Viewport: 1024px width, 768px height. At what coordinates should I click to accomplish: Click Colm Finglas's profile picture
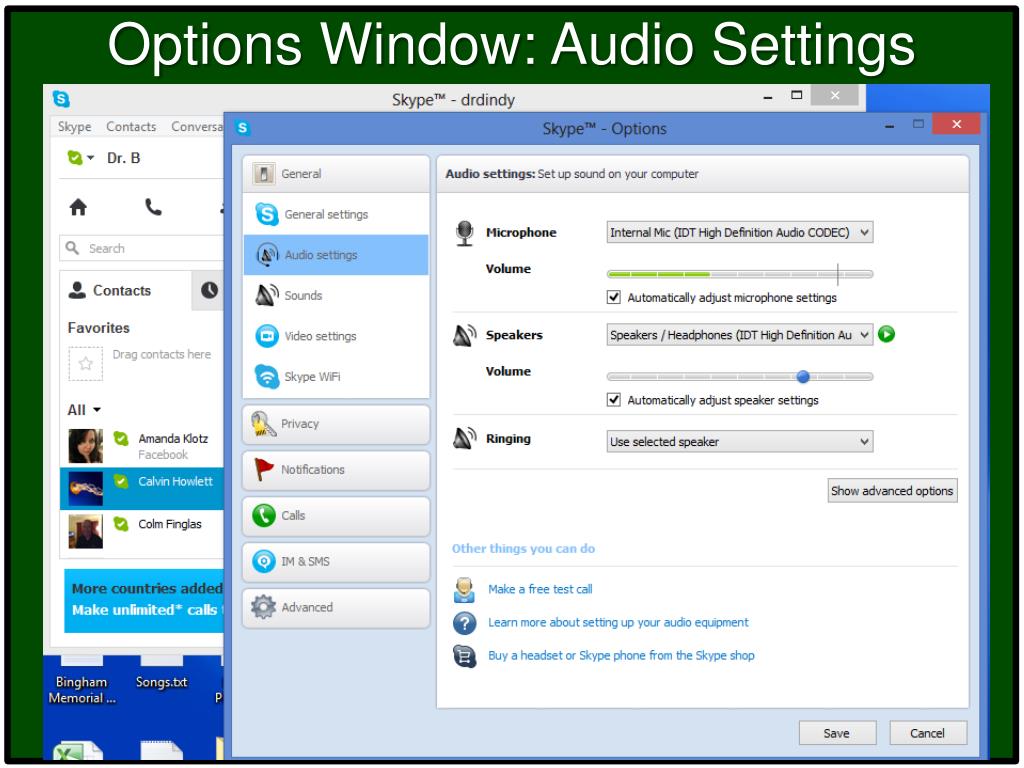(x=86, y=531)
